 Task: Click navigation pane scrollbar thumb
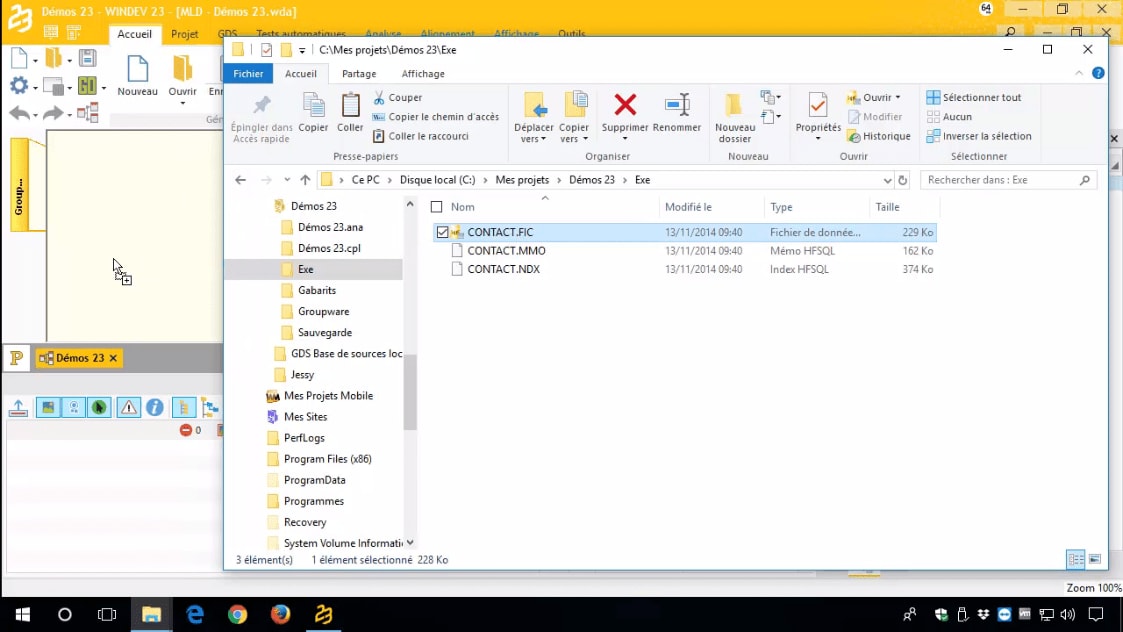pos(410,392)
